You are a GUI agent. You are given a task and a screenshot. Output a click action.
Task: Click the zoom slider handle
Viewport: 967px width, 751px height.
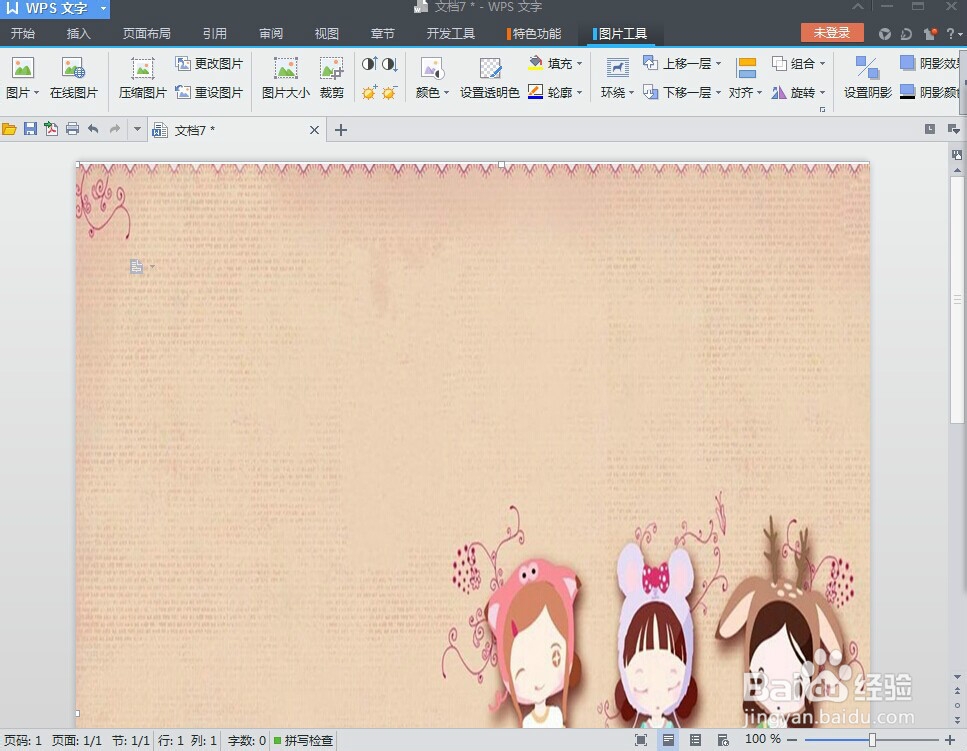tap(872, 740)
